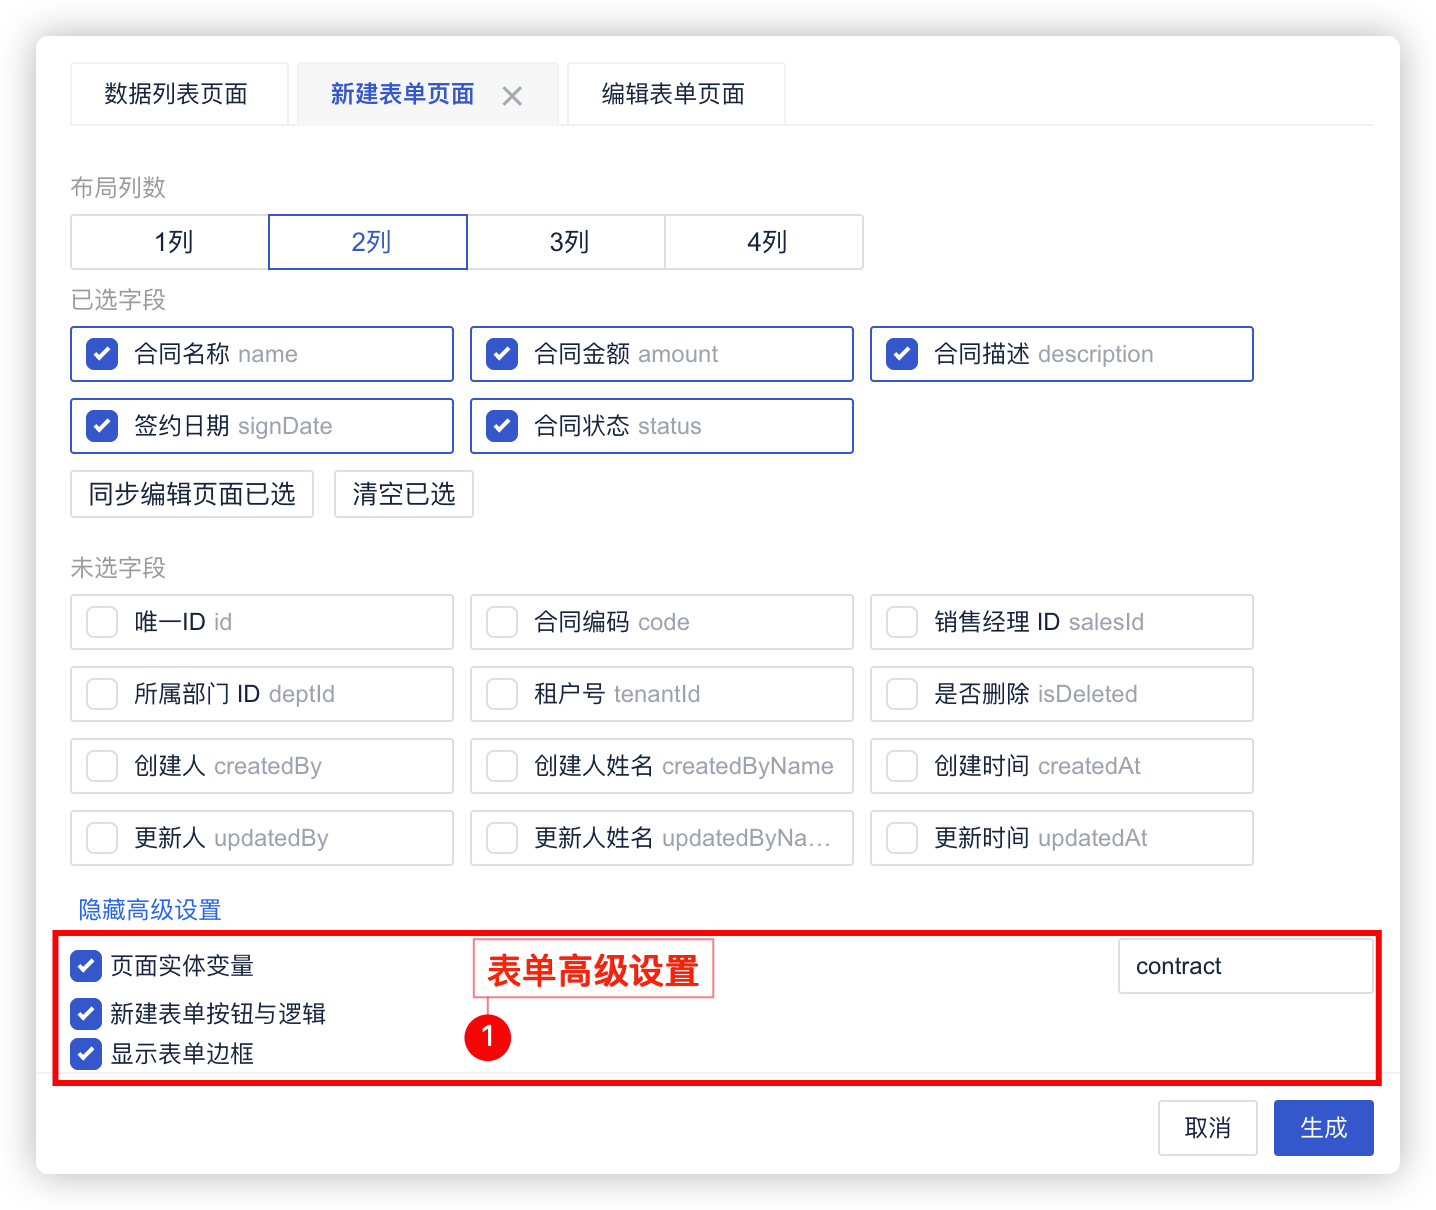Image resolution: width=1436 pixels, height=1210 pixels.
Task: Check the 创建时间 field
Action: (901, 766)
